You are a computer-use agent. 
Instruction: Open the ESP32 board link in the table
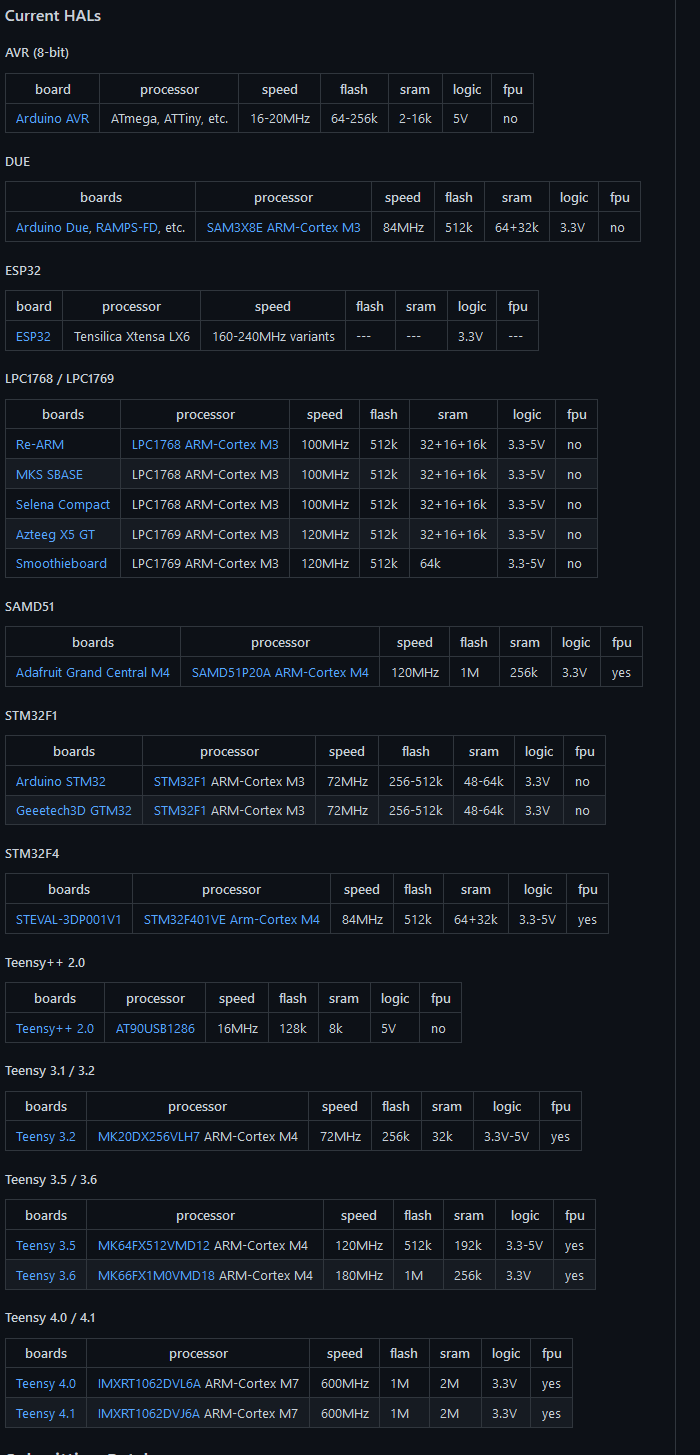(x=33, y=336)
